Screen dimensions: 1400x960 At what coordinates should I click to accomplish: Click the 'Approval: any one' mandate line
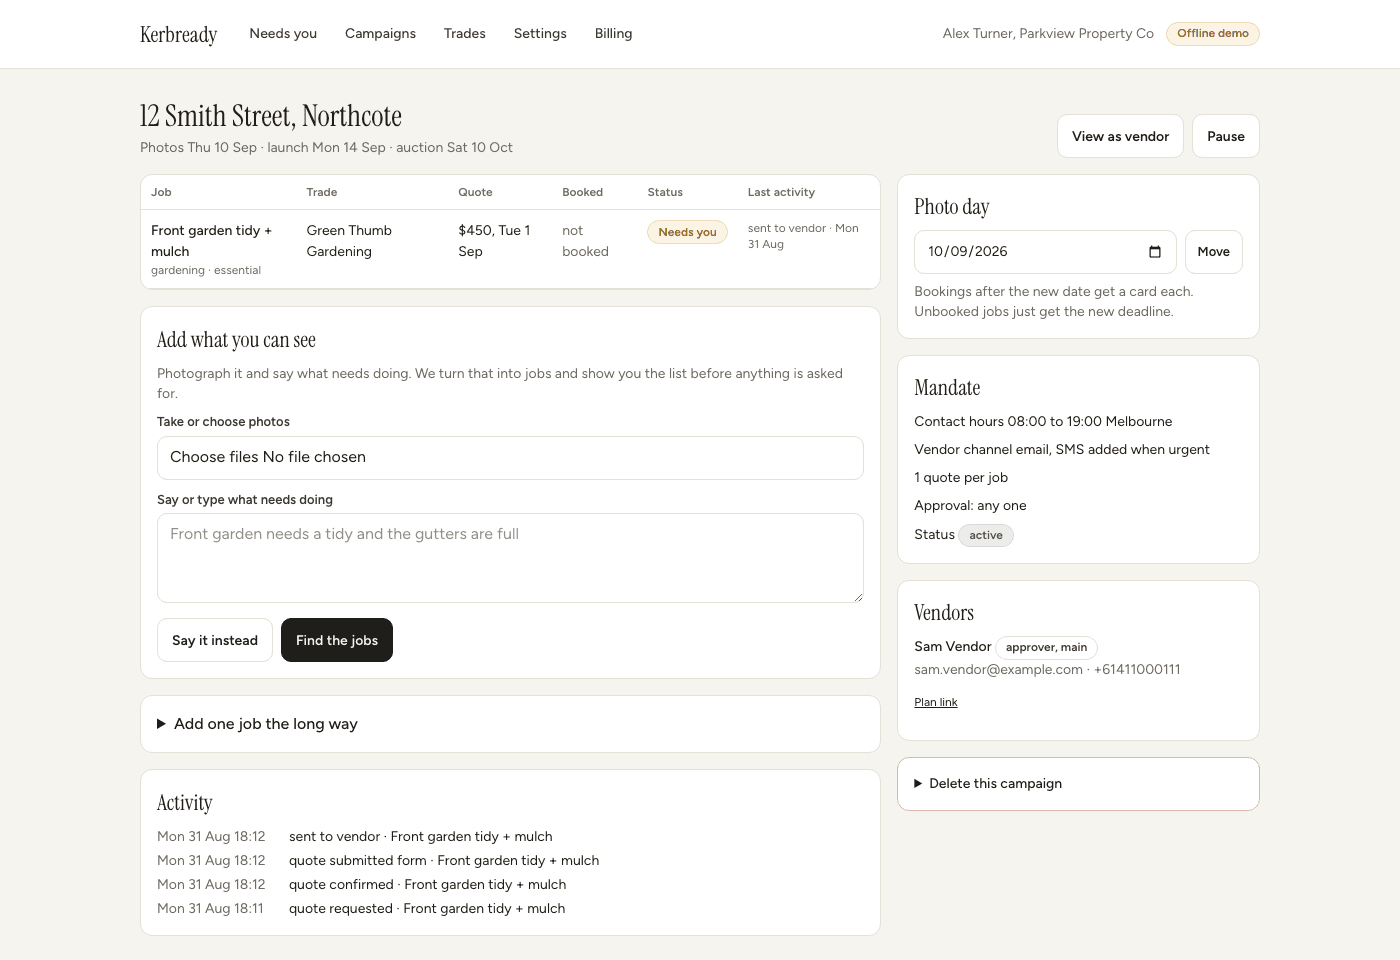coord(970,506)
